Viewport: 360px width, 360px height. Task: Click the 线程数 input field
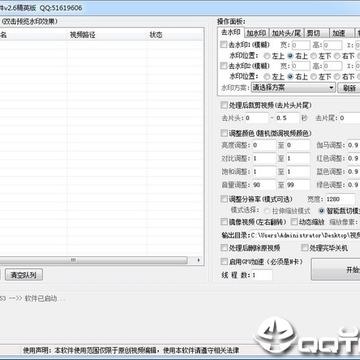(262, 275)
